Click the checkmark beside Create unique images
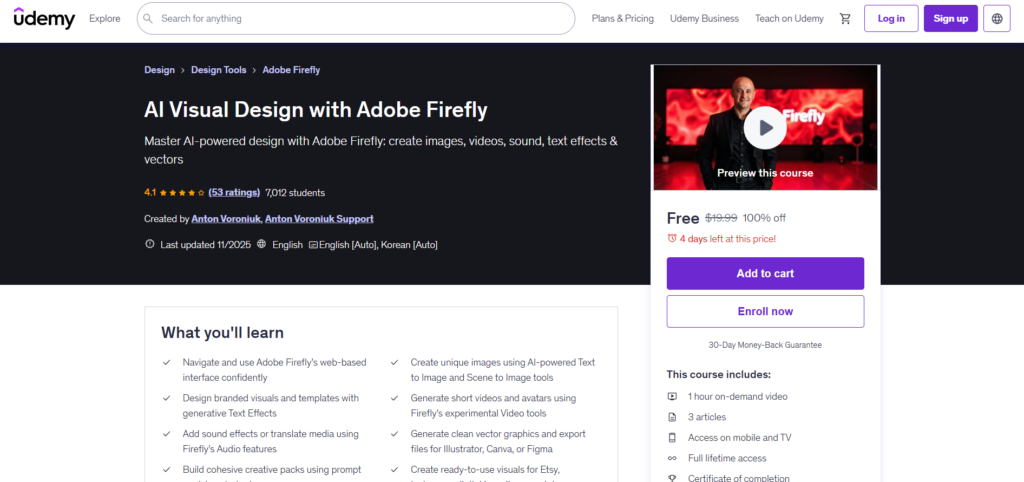Image resolution: width=1024 pixels, height=482 pixels. coord(394,362)
